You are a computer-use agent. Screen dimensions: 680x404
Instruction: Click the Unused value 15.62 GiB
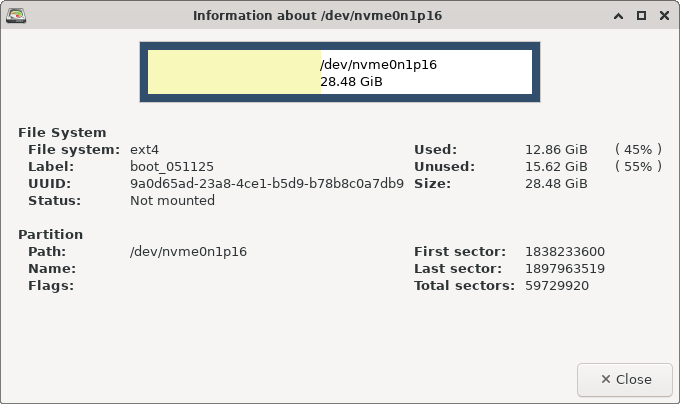click(556, 167)
